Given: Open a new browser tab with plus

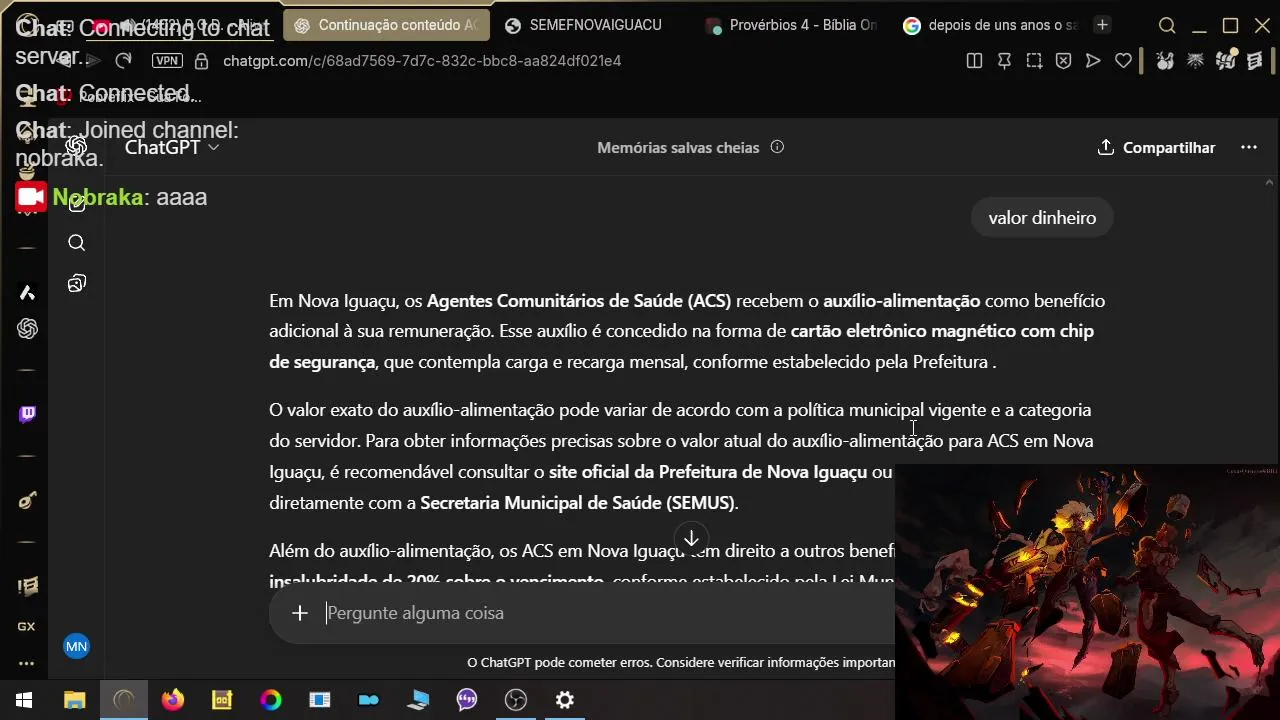Looking at the screenshot, I should (x=1102, y=25).
